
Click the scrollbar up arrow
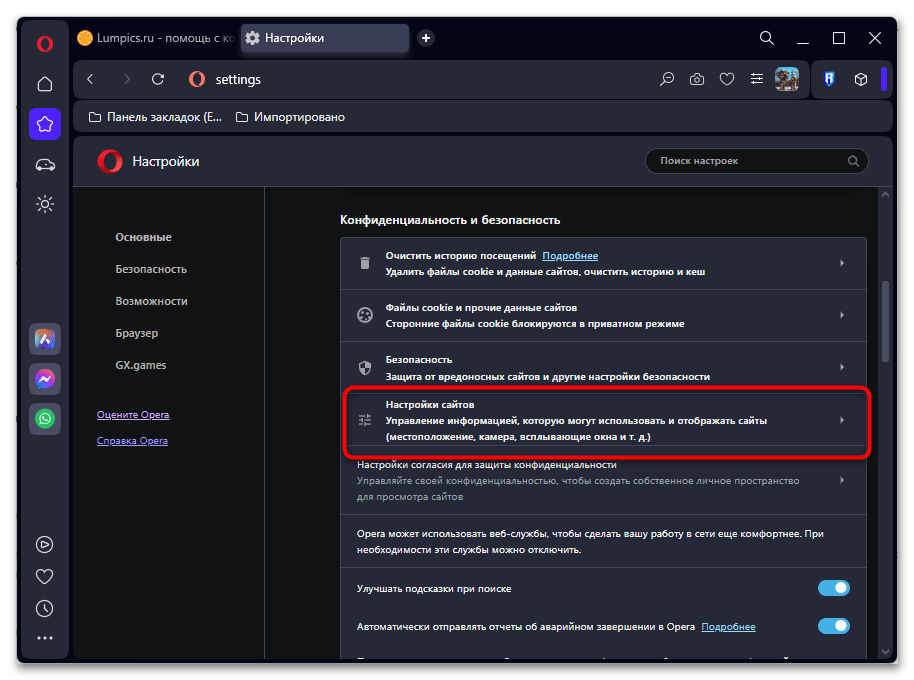[x=885, y=195]
